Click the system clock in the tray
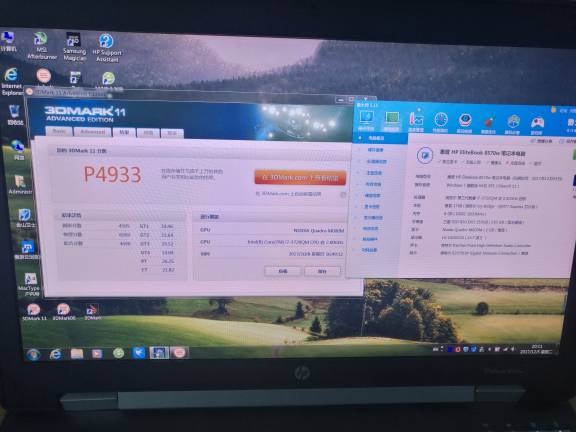This screenshot has height=432, width=576. coord(537,349)
